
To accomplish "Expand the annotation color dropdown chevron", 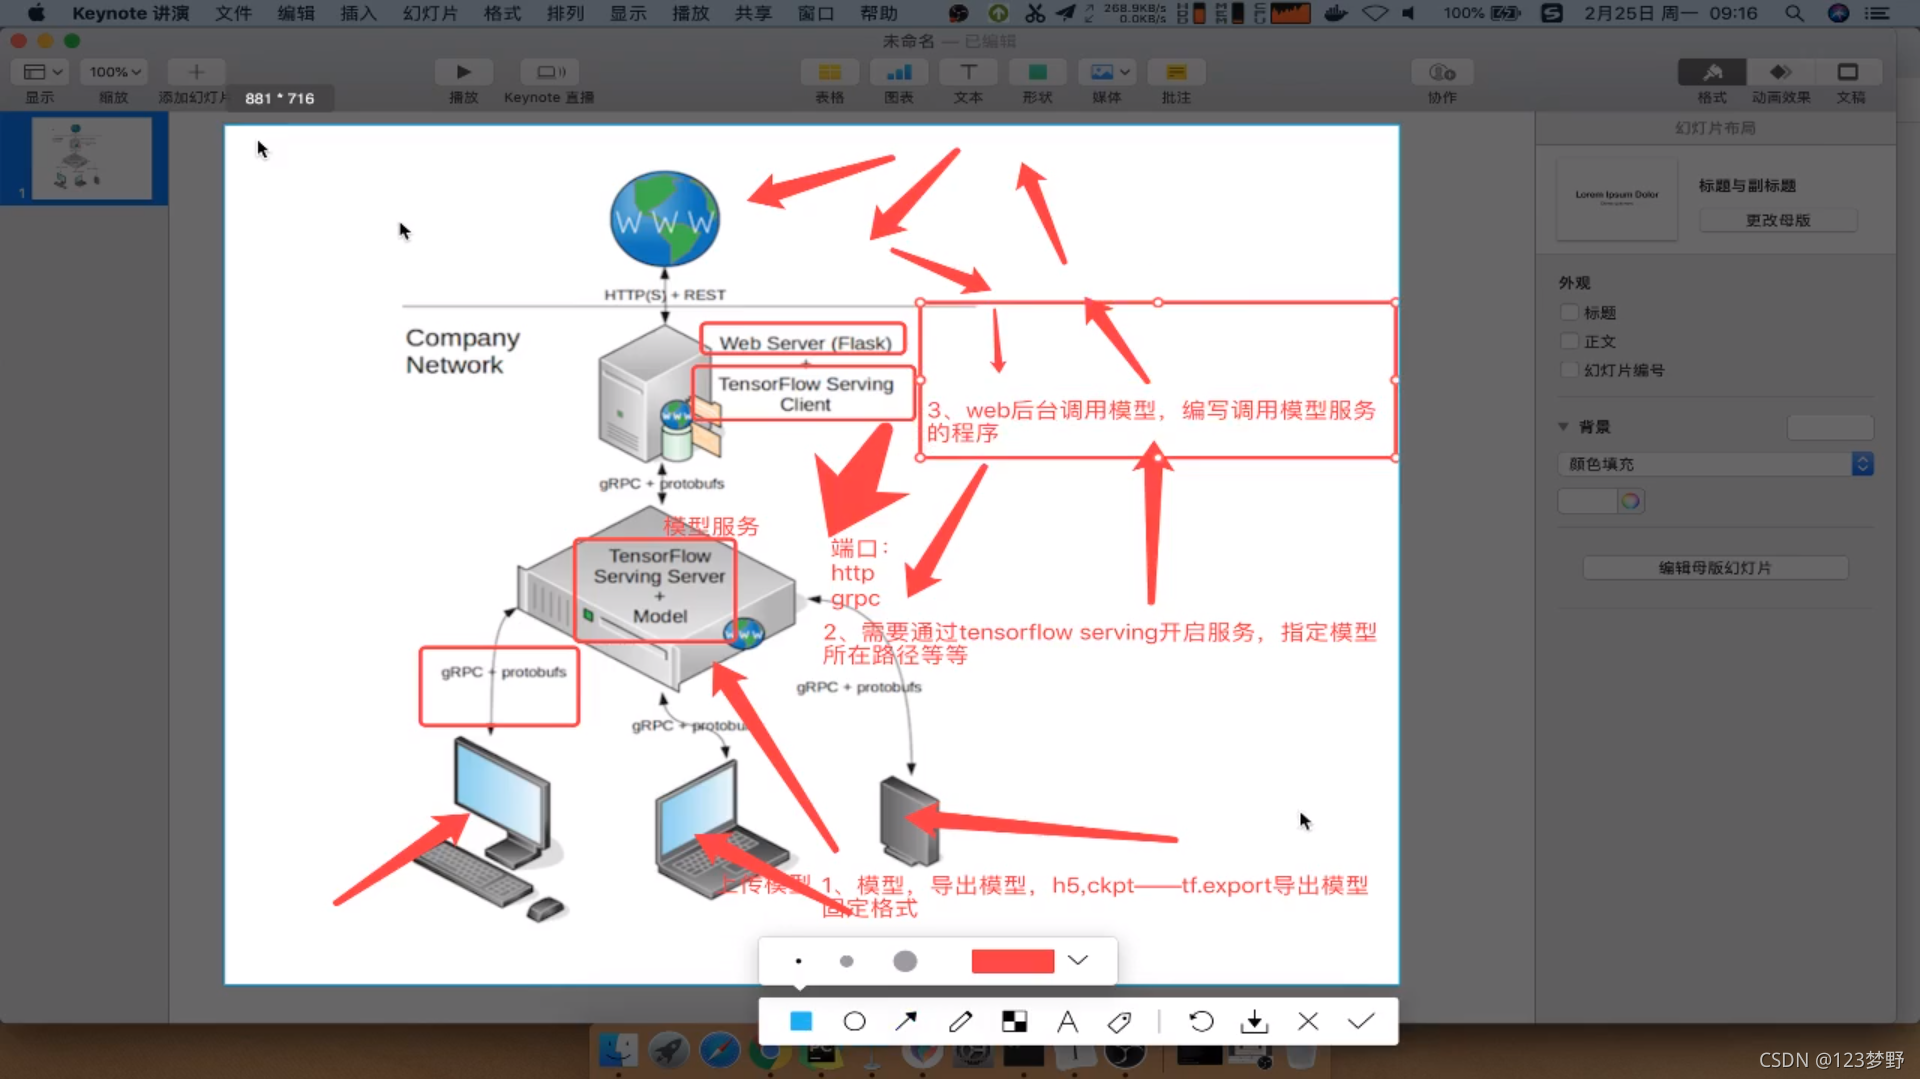I will pyautogui.click(x=1078, y=960).
